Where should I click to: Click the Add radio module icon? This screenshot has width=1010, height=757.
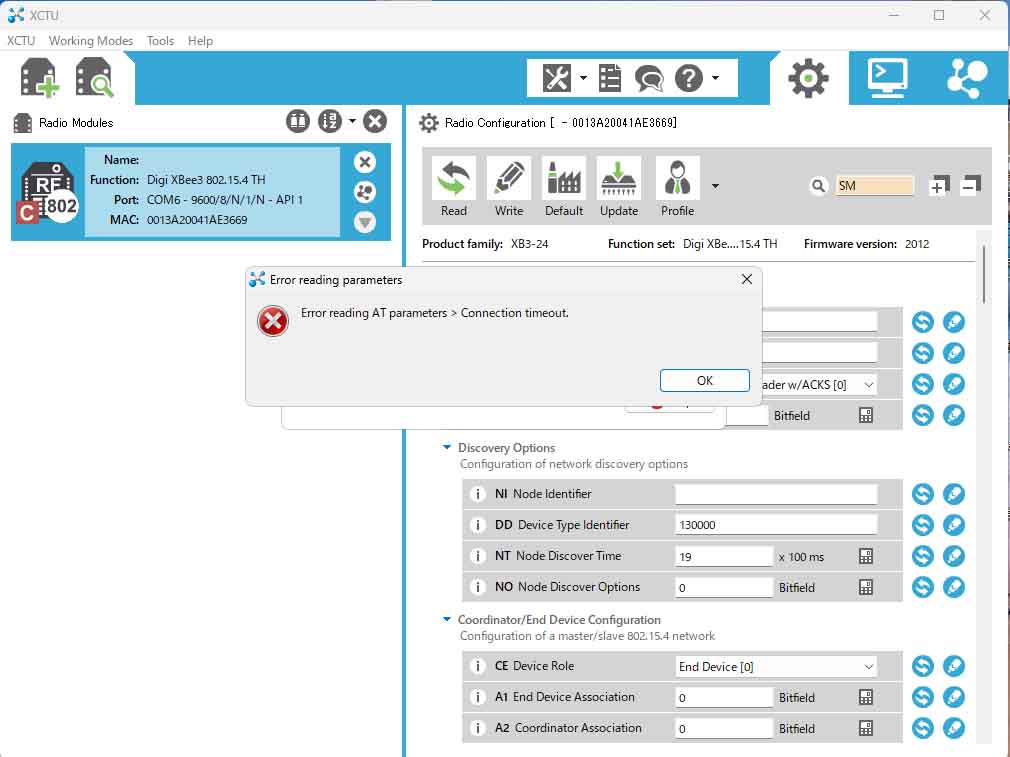click(39, 77)
